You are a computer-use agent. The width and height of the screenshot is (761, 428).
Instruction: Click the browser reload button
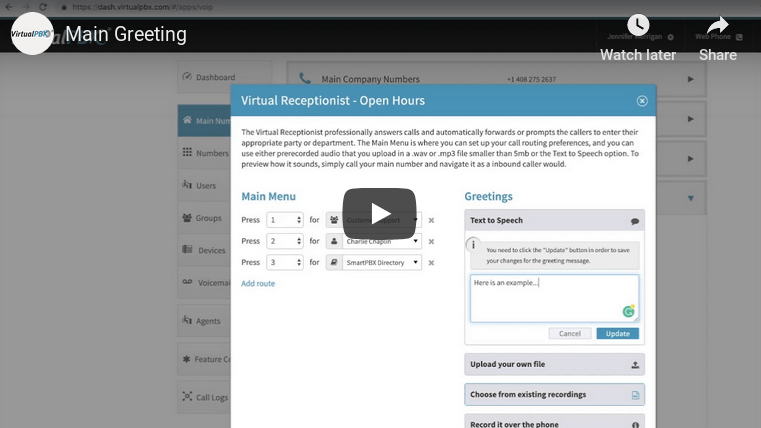(43, 7)
